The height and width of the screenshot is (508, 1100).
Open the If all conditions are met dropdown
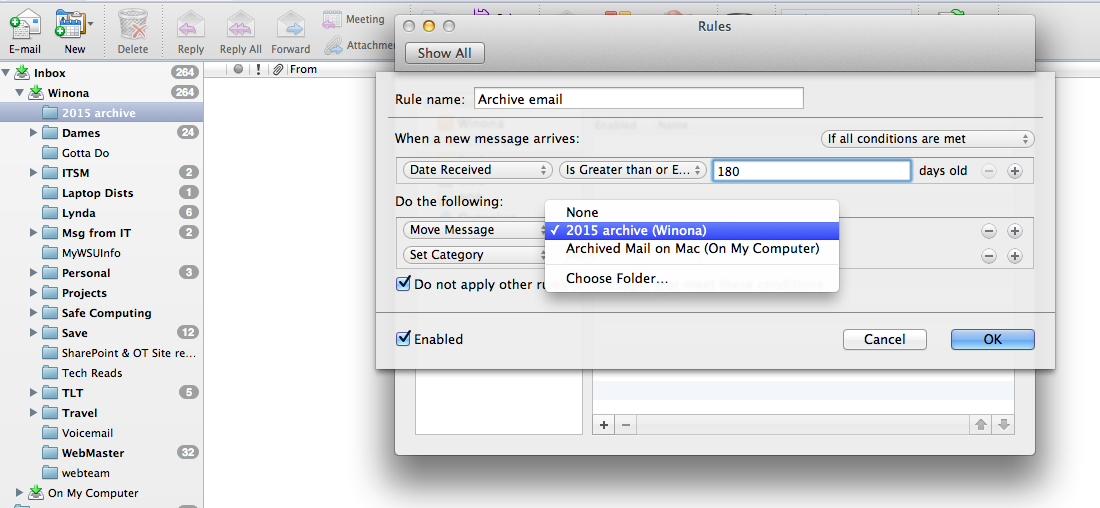(926, 139)
